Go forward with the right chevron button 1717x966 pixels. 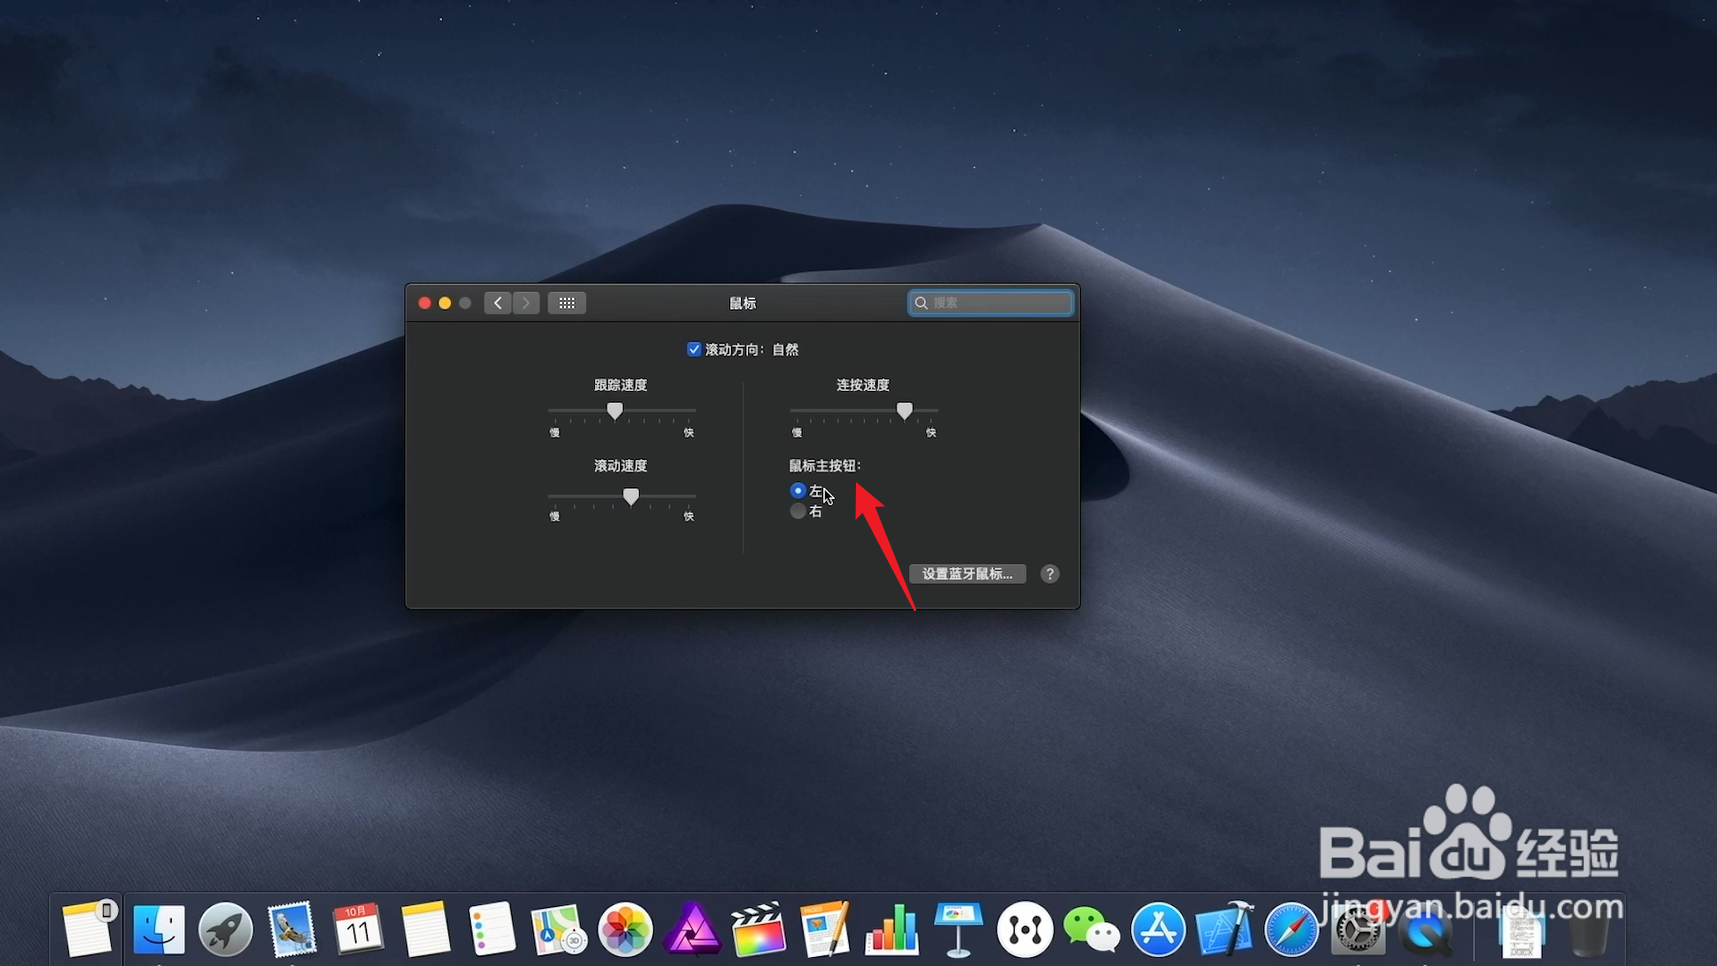point(526,303)
